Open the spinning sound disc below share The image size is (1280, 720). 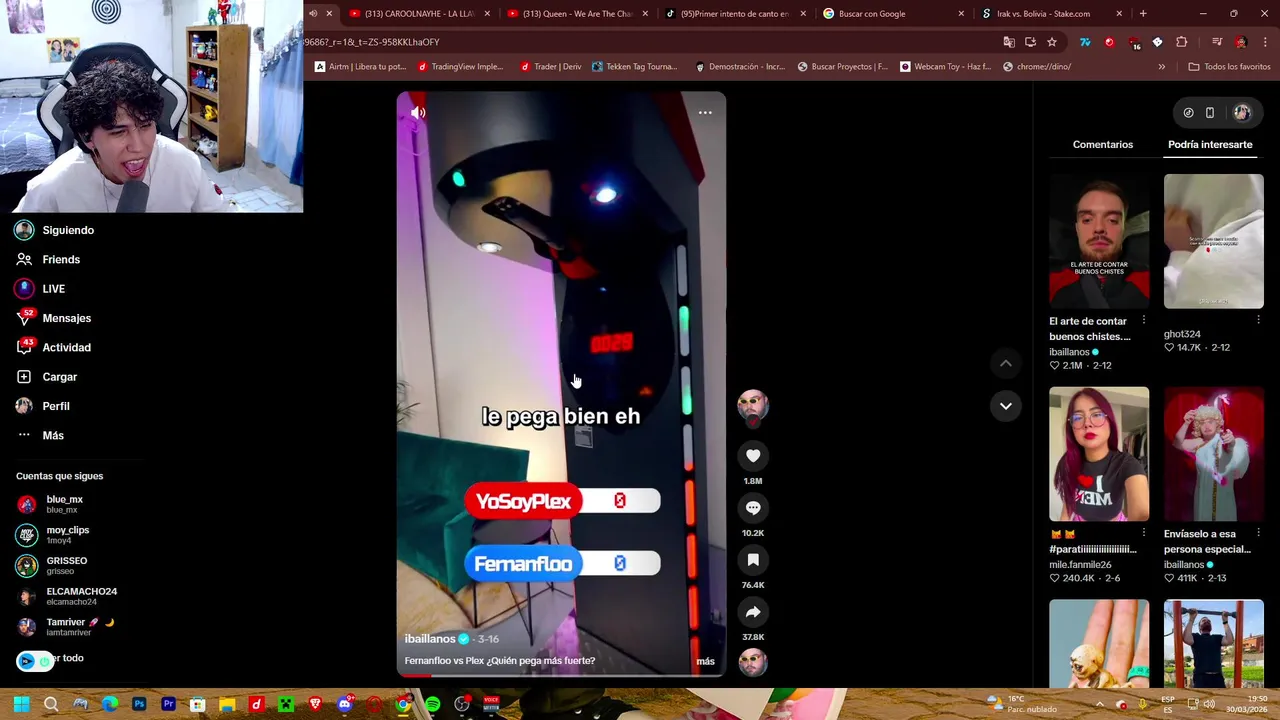tap(753, 662)
